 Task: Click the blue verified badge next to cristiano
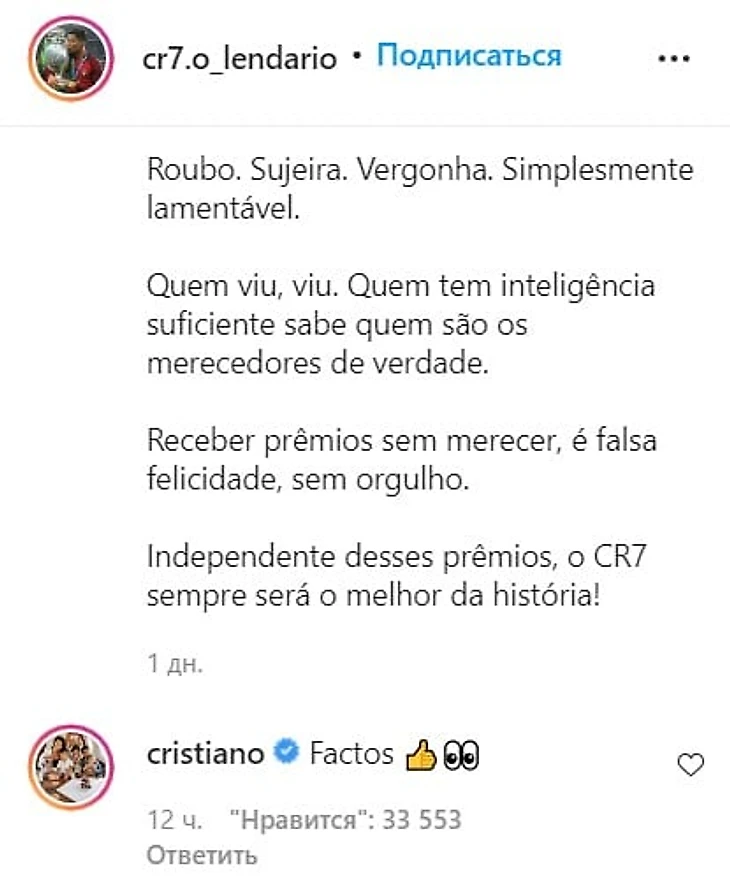tap(286, 752)
